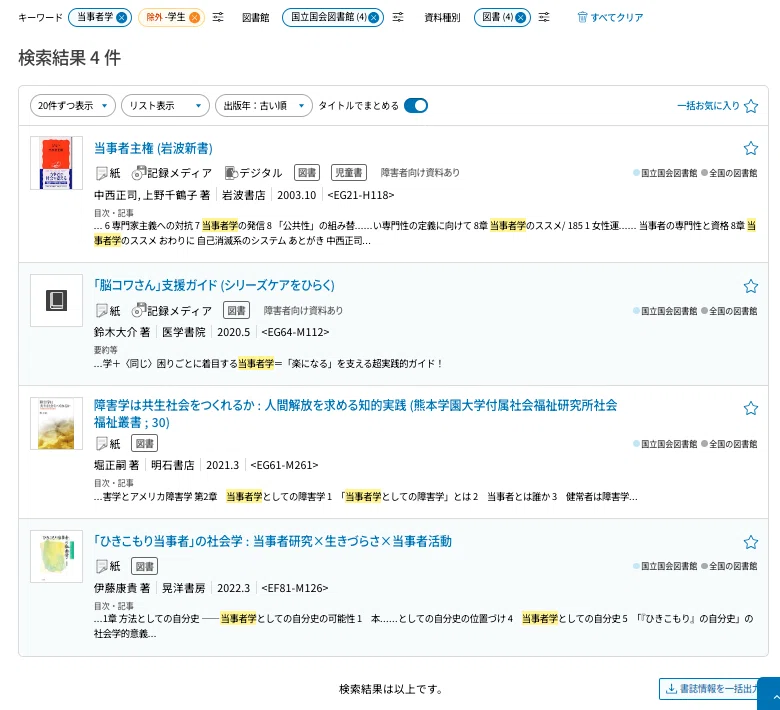Open the 出版年：古い順 sort dropdown
780x710 pixels.
click(x=264, y=105)
